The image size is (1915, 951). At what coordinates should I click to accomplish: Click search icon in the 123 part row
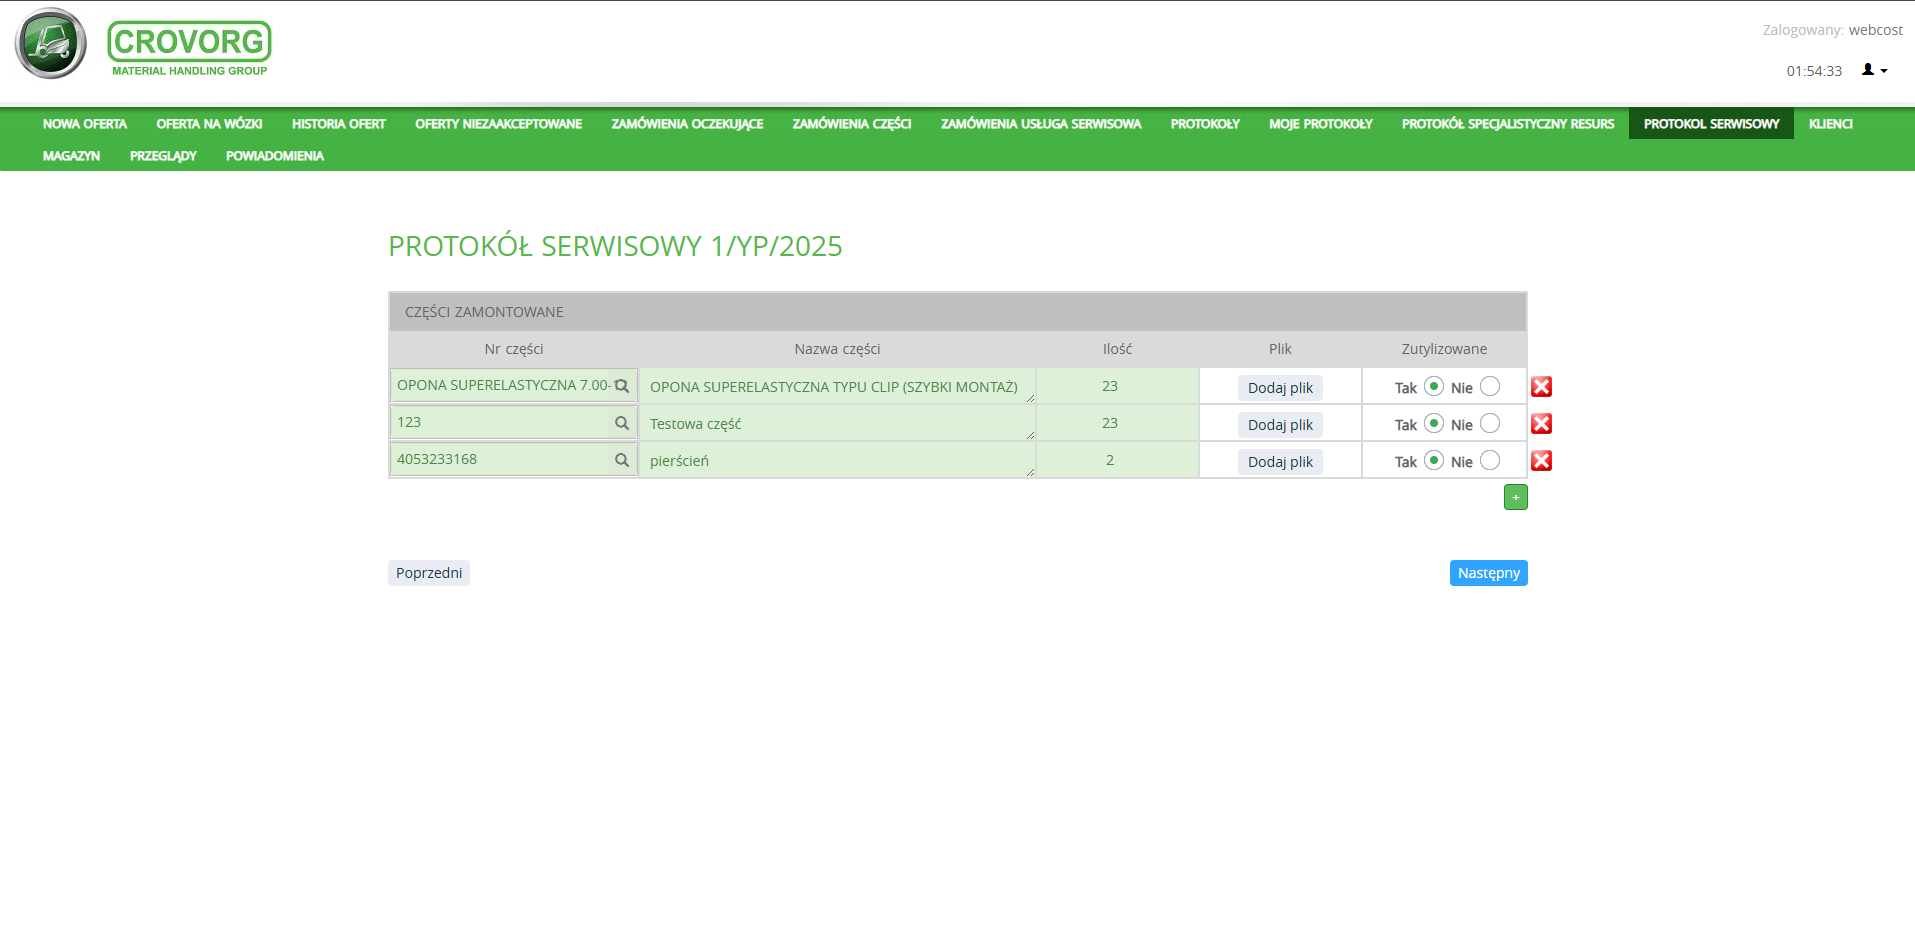pos(621,423)
